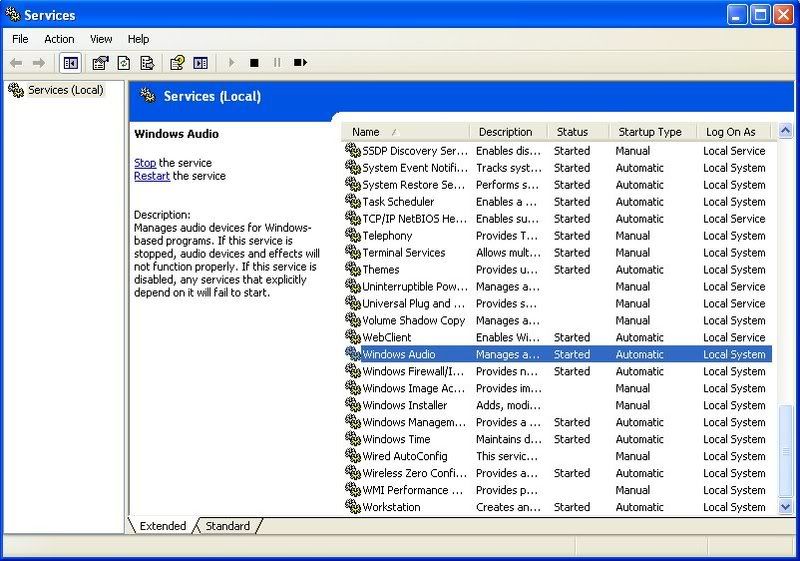This screenshot has width=800, height=561.
Task: Open the Action menu
Action: click(59, 39)
